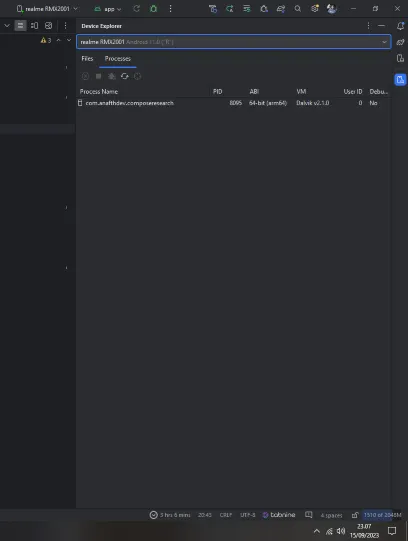Sort by Process Name column header

tap(99, 91)
